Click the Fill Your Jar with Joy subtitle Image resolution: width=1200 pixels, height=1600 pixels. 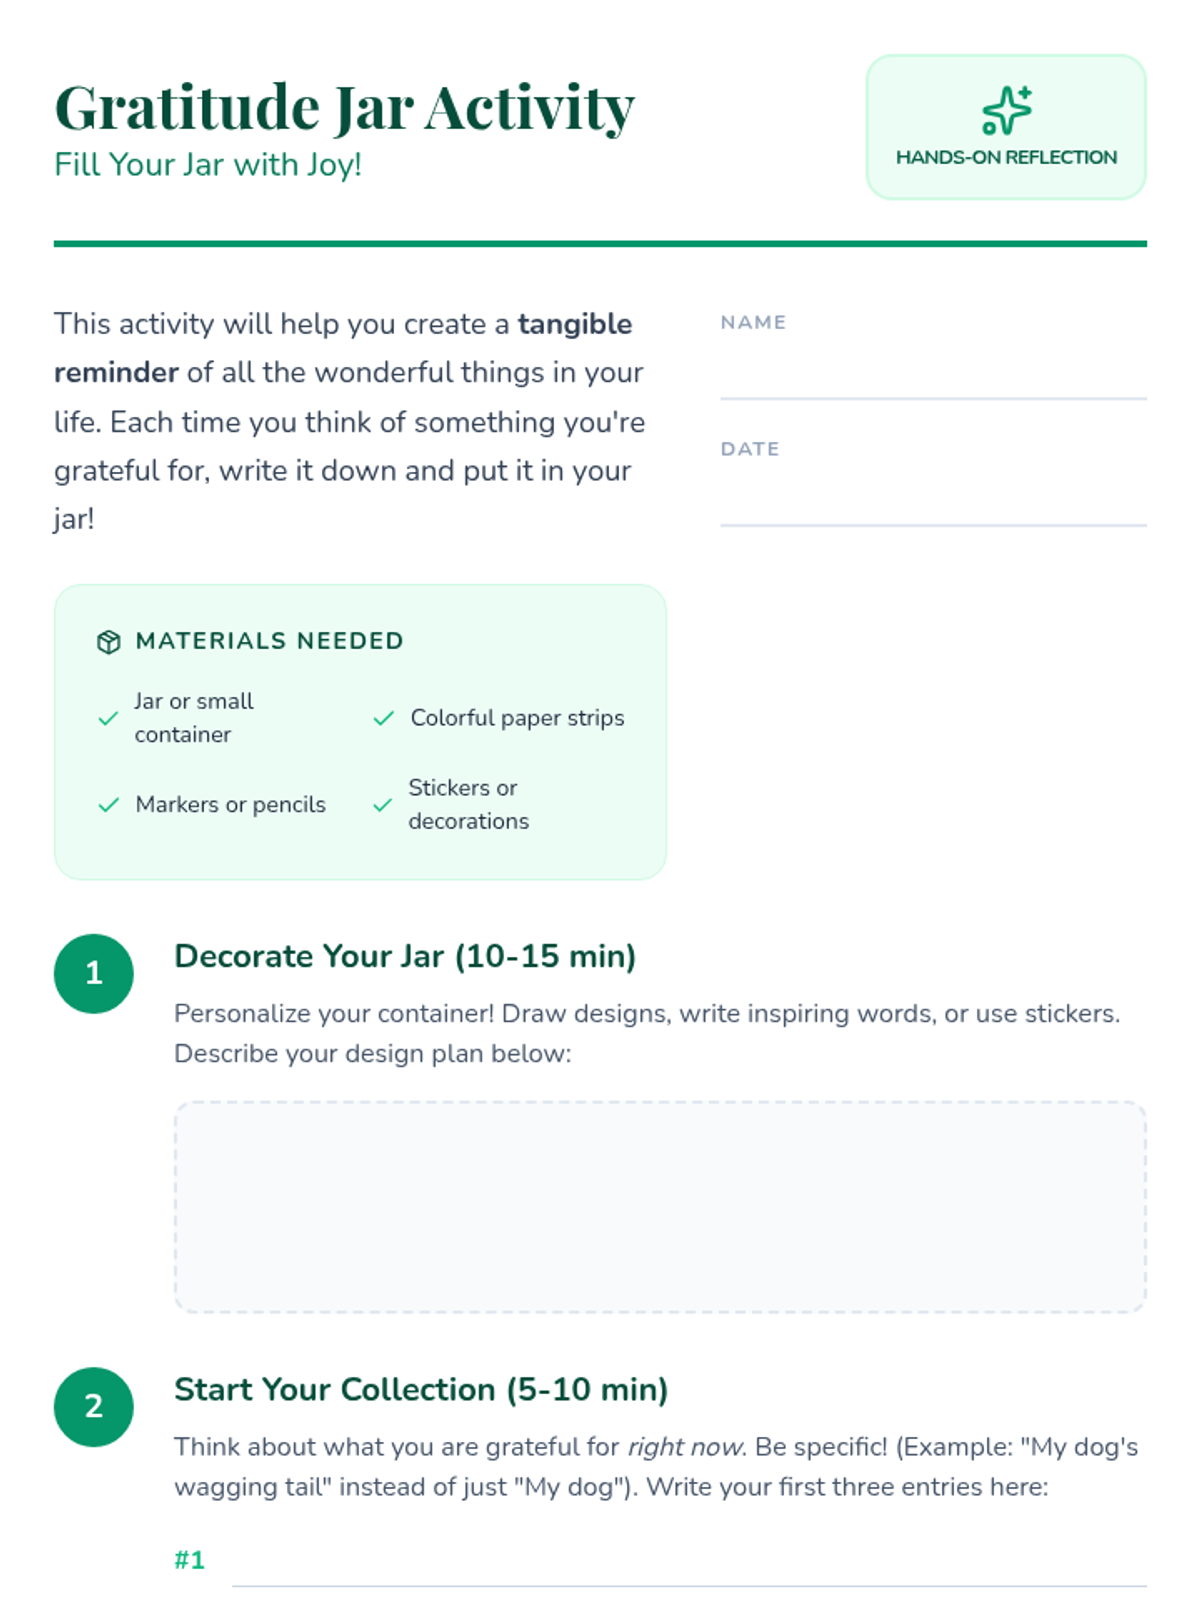(x=208, y=165)
